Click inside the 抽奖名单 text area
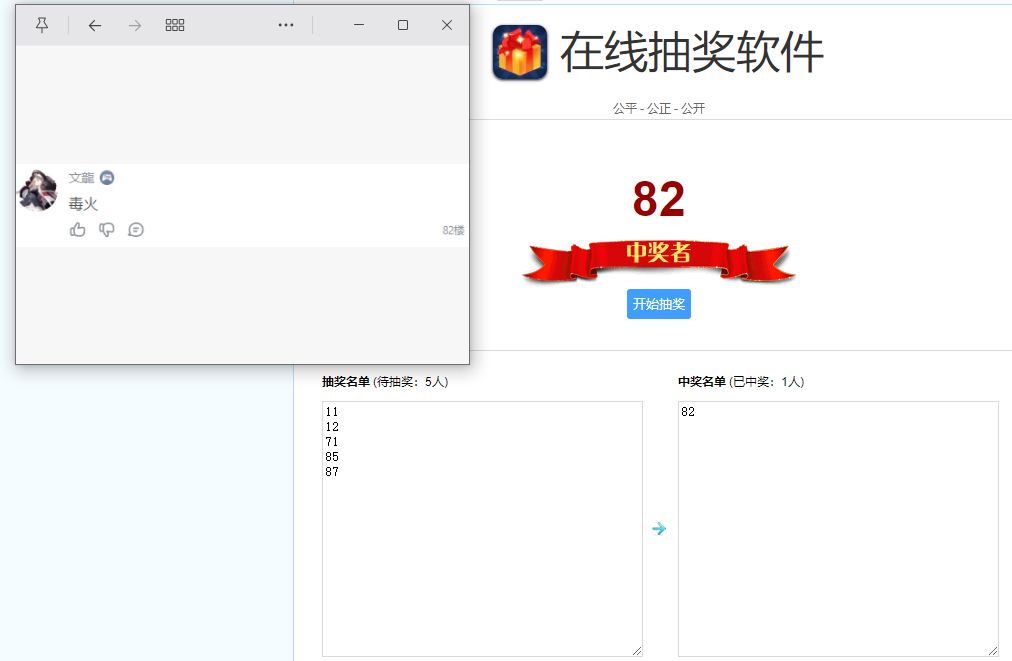1012x661 pixels. [x=482, y=529]
